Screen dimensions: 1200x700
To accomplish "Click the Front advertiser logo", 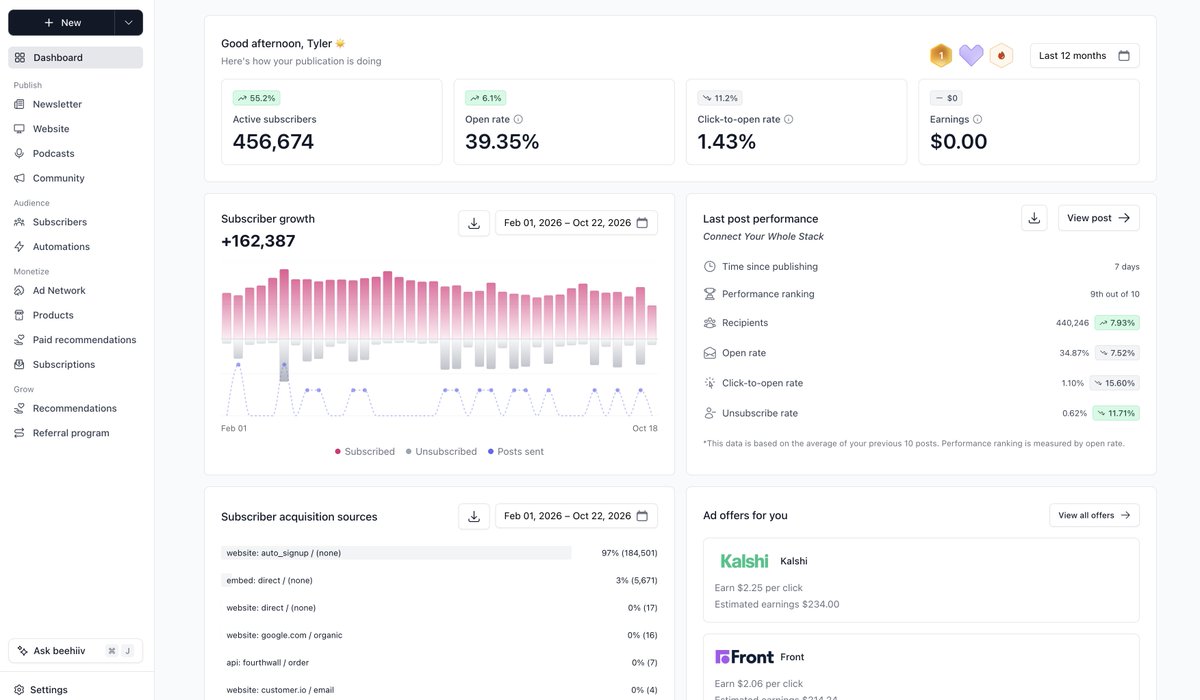I will click(x=744, y=657).
